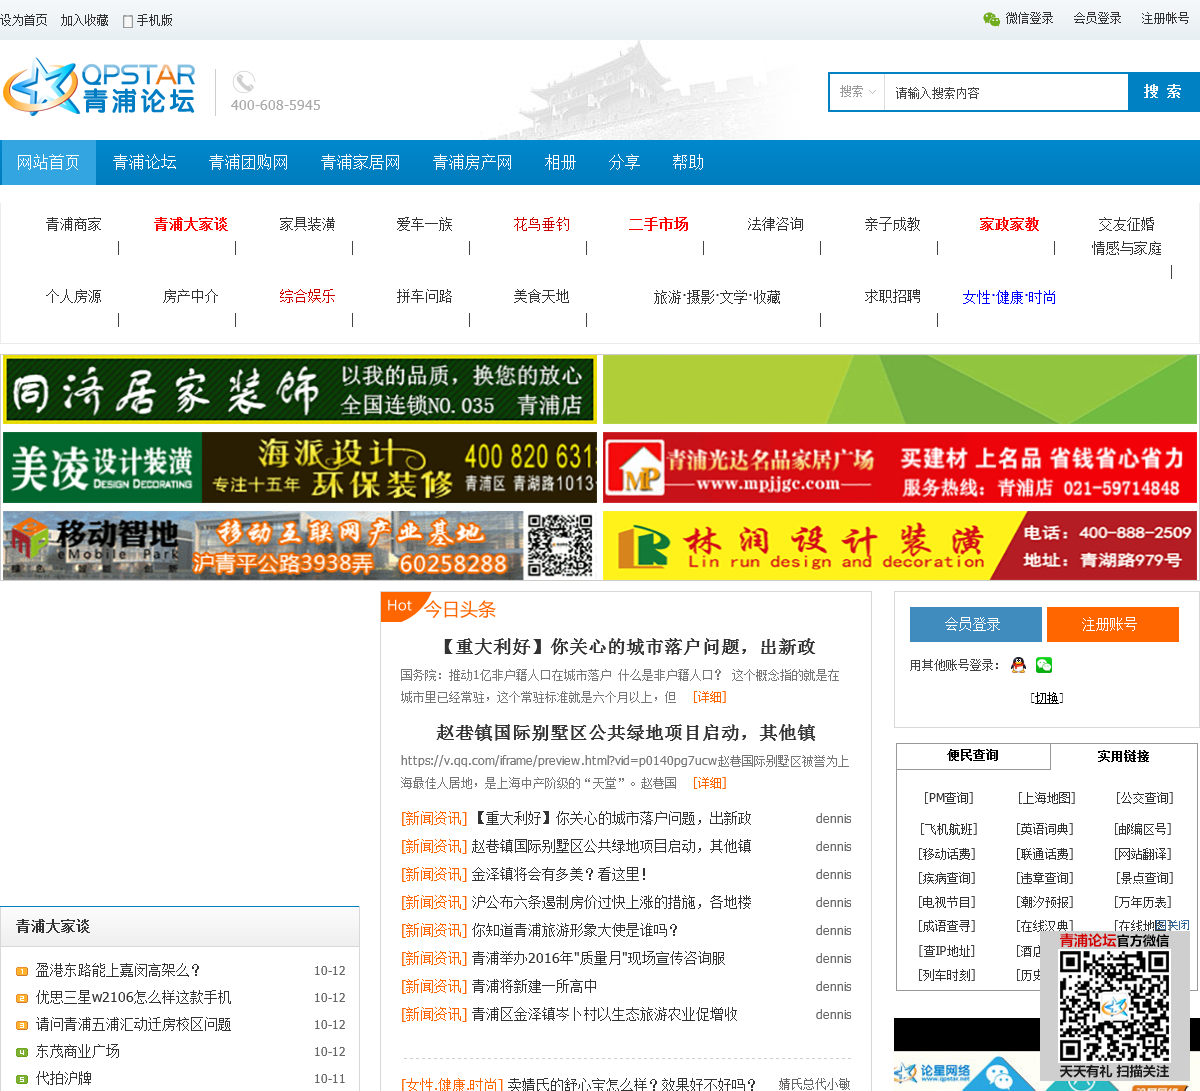The width and height of the screenshot is (1200, 1091).
Task: Click the bullet icon next to 请问青浦五浦汇动迁房校区问题
Action: tap(22, 1025)
